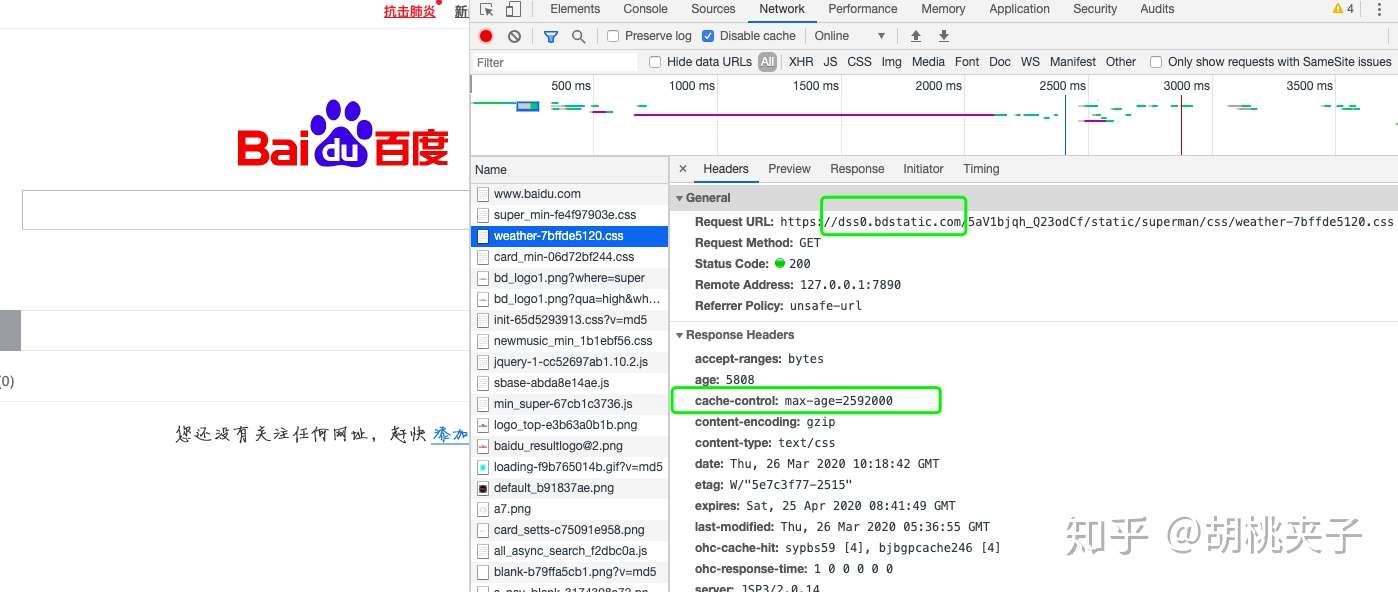Filter requests by Img type
Viewport: 1398px width, 592px height.
coord(891,62)
